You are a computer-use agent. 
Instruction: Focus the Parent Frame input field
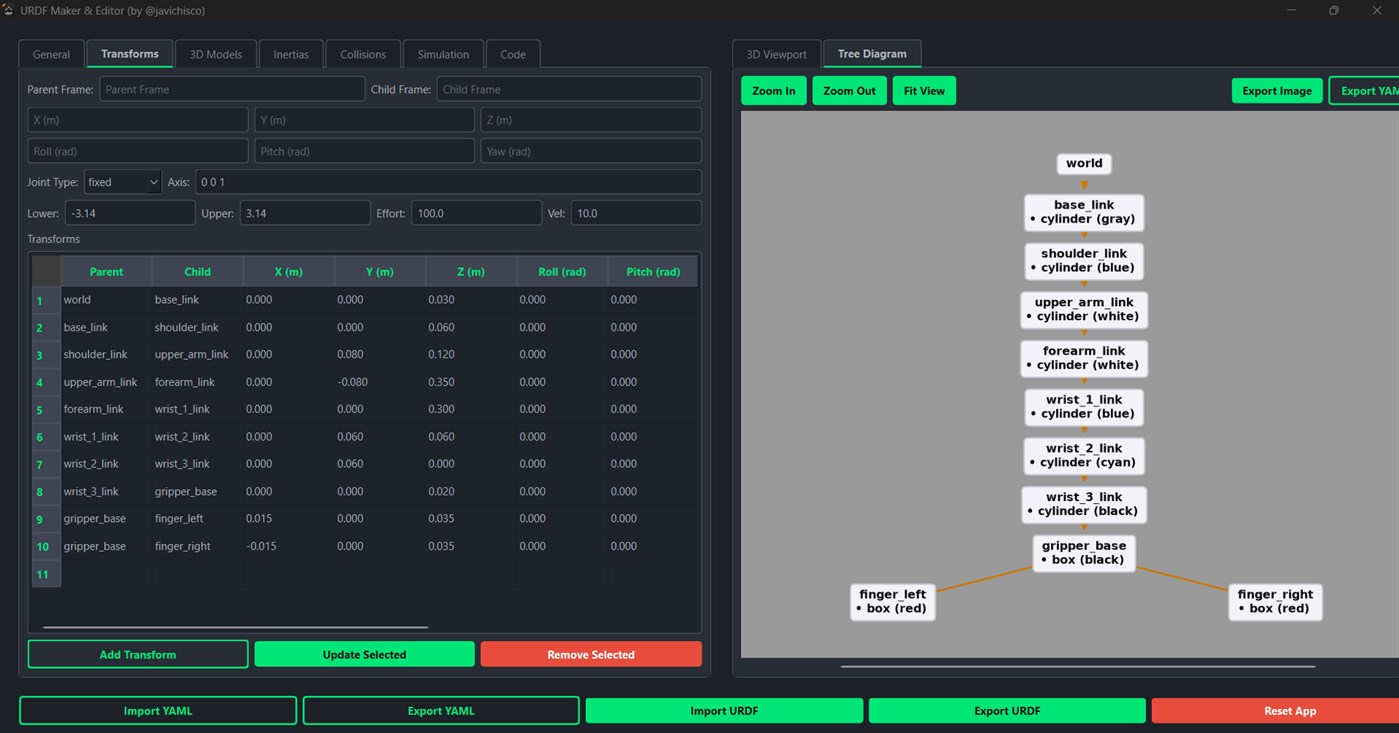point(232,89)
